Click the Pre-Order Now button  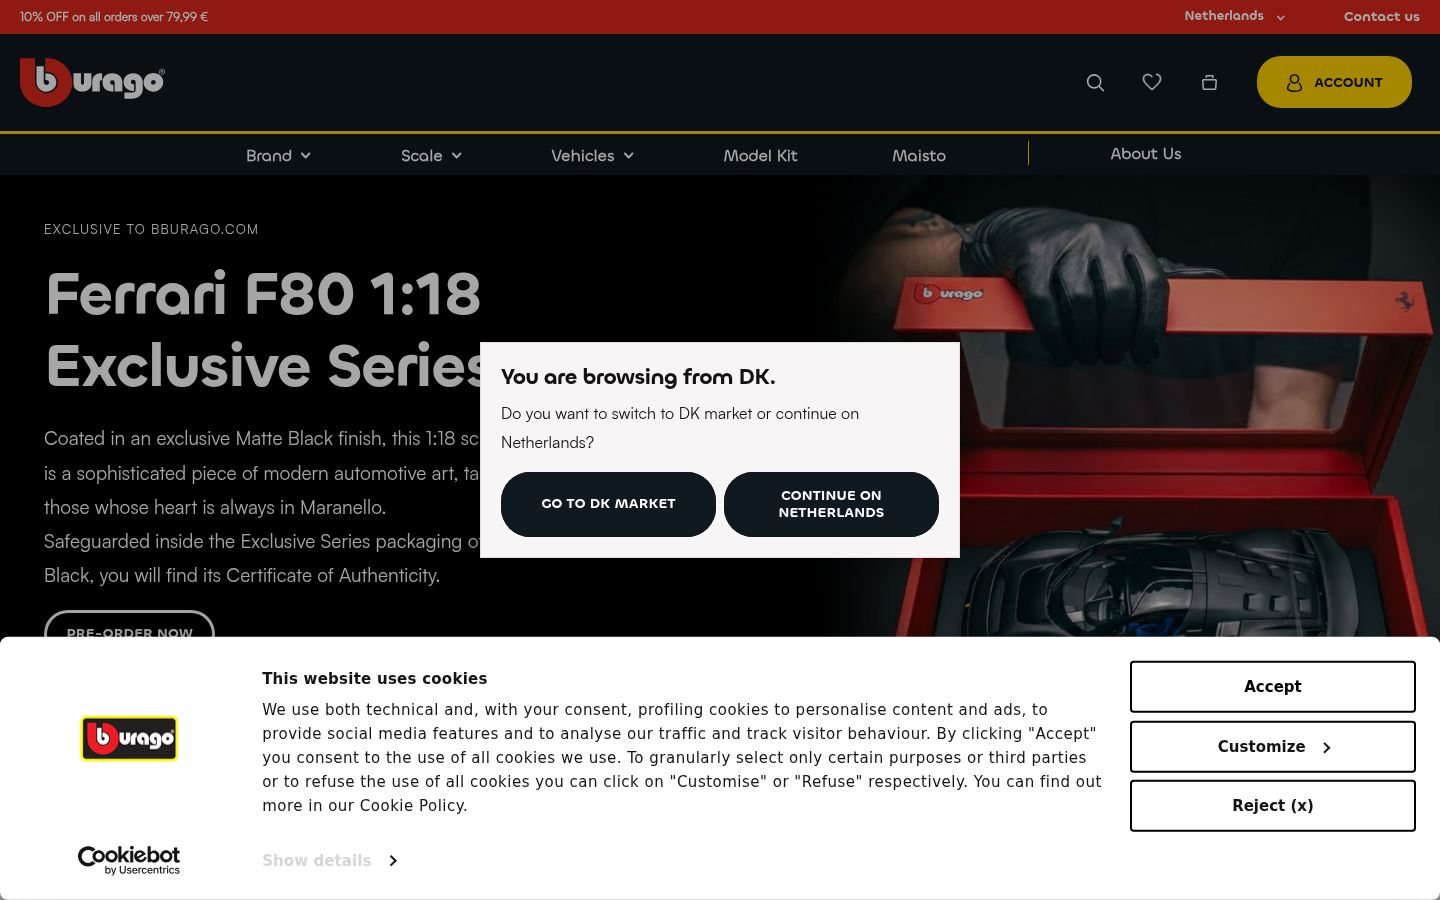[130, 624]
